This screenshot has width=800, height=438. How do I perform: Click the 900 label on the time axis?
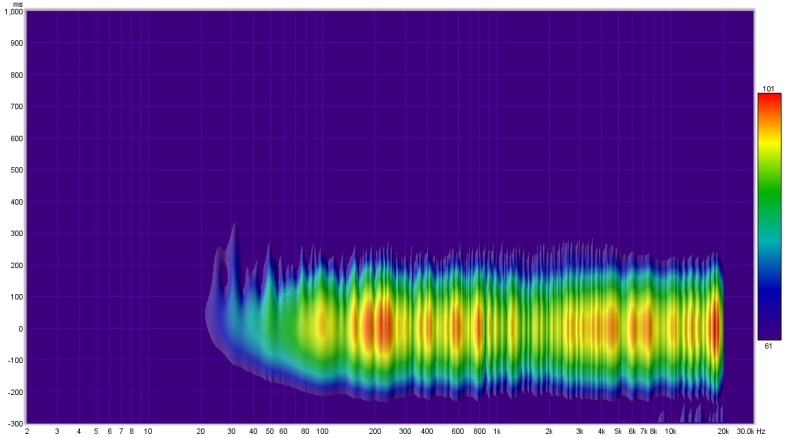coord(17,43)
